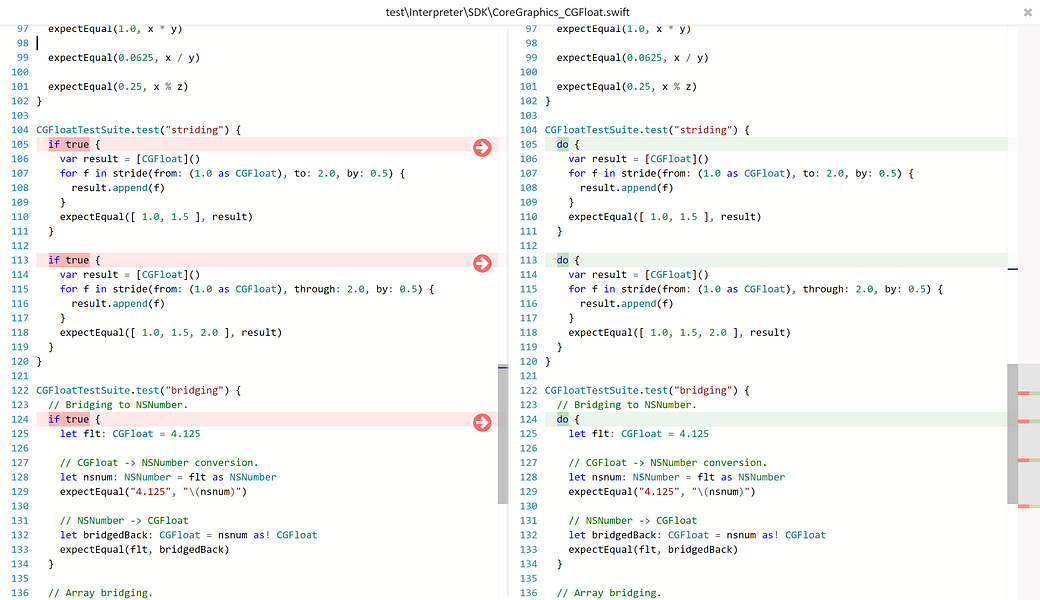
Task: Click the revert arrow on left line 105
Action: point(482,147)
